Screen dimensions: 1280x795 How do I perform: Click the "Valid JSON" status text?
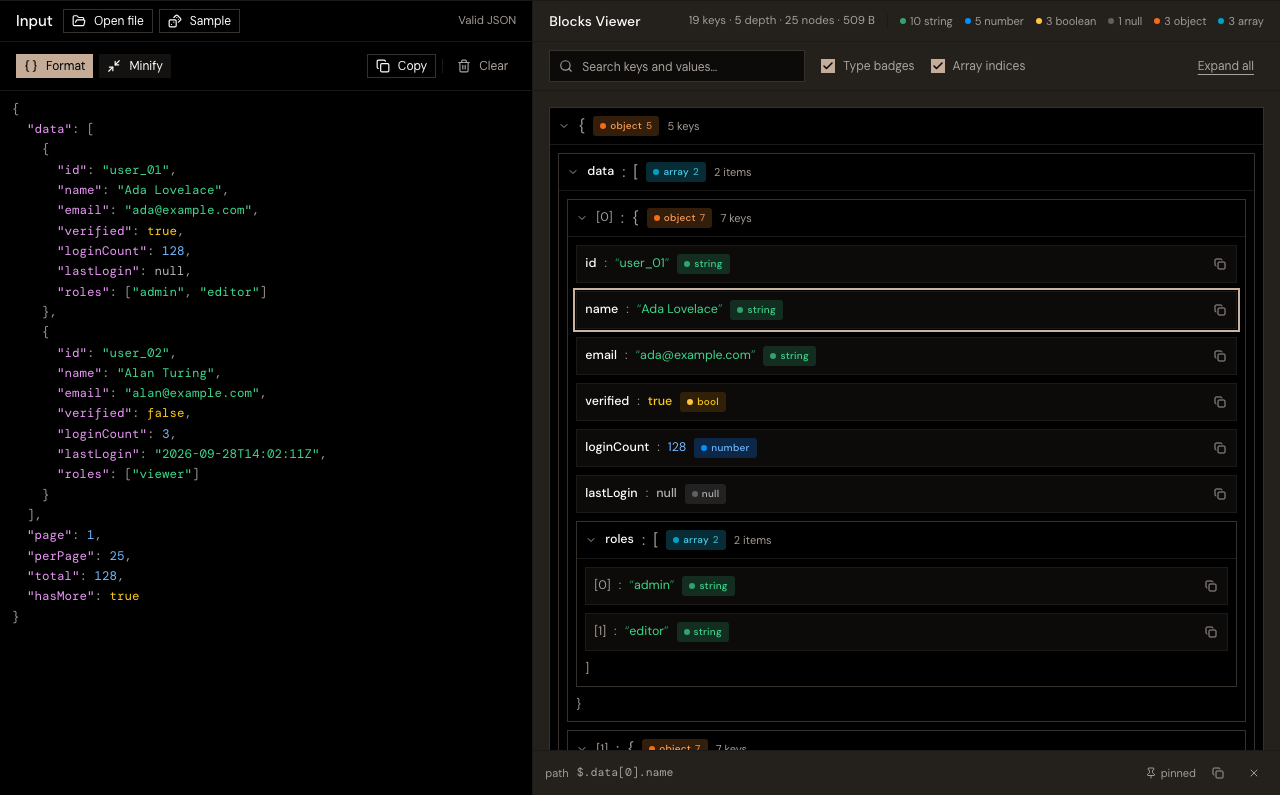tap(487, 20)
